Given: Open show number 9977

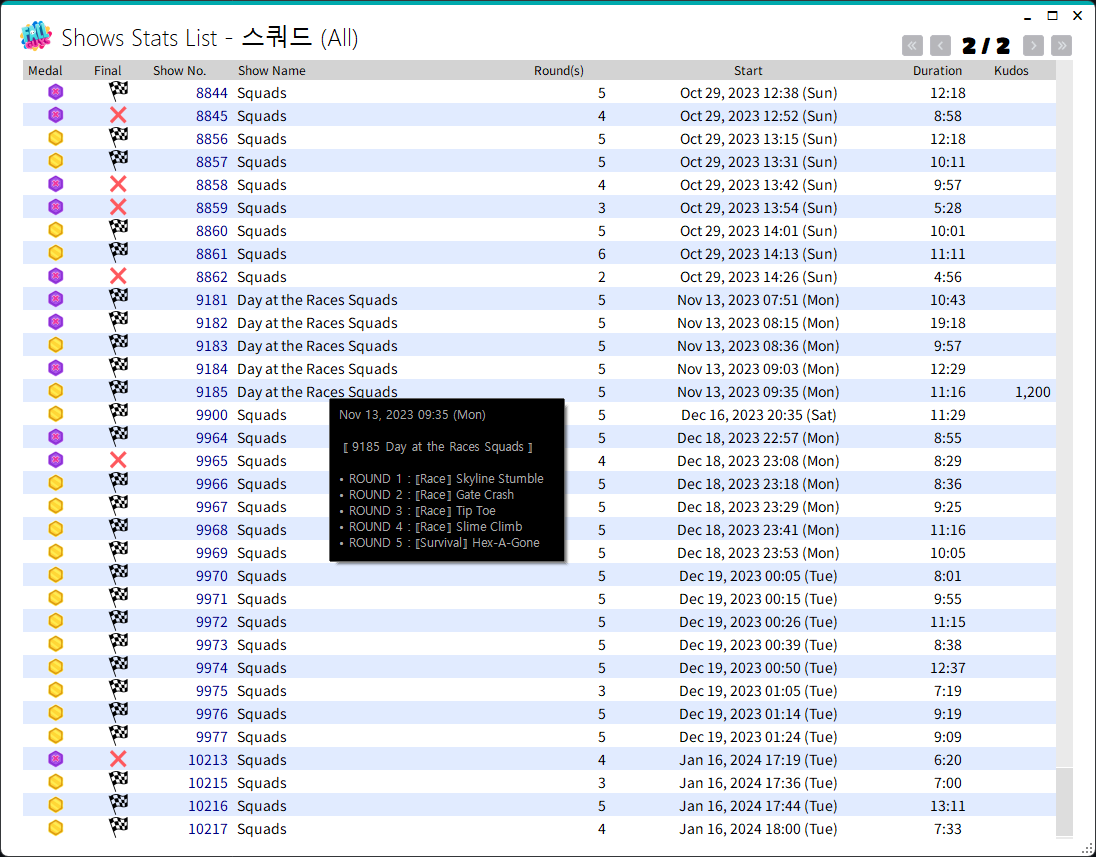Looking at the screenshot, I should pyautogui.click(x=212, y=737).
